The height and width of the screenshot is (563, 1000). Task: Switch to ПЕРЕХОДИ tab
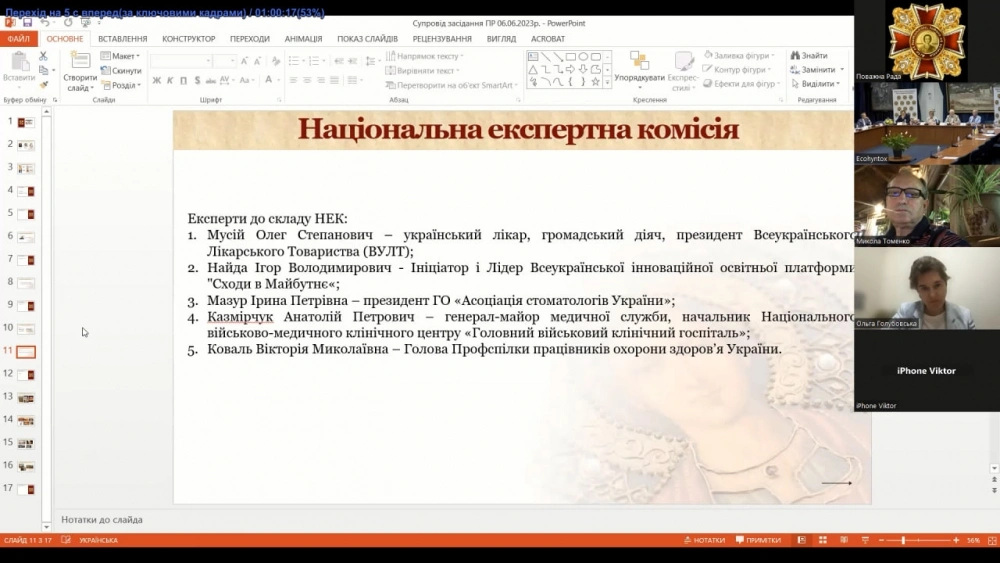pos(249,39)
